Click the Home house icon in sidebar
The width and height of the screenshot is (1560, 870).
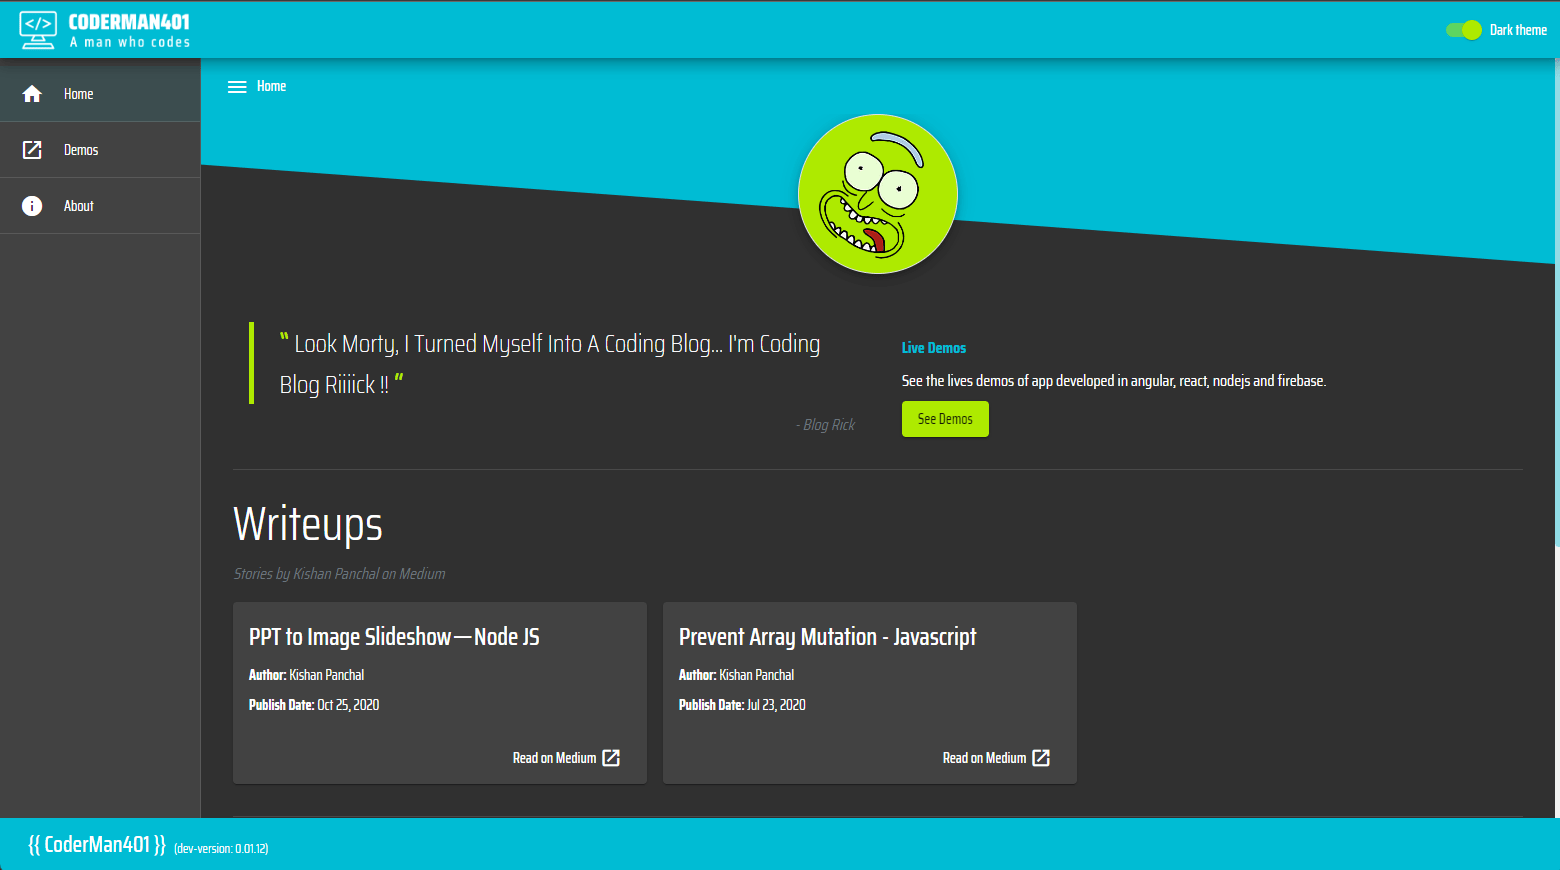click(32, 94)
